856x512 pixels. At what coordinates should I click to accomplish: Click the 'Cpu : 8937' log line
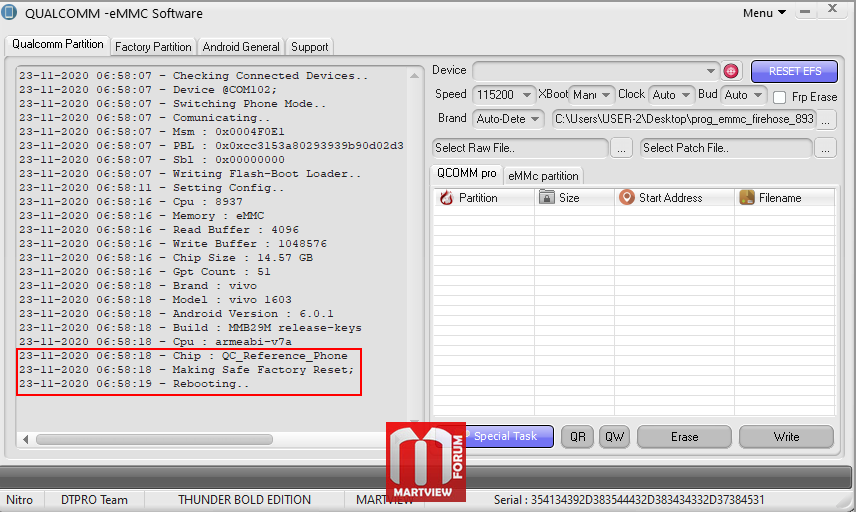click(x=130, y=202)
